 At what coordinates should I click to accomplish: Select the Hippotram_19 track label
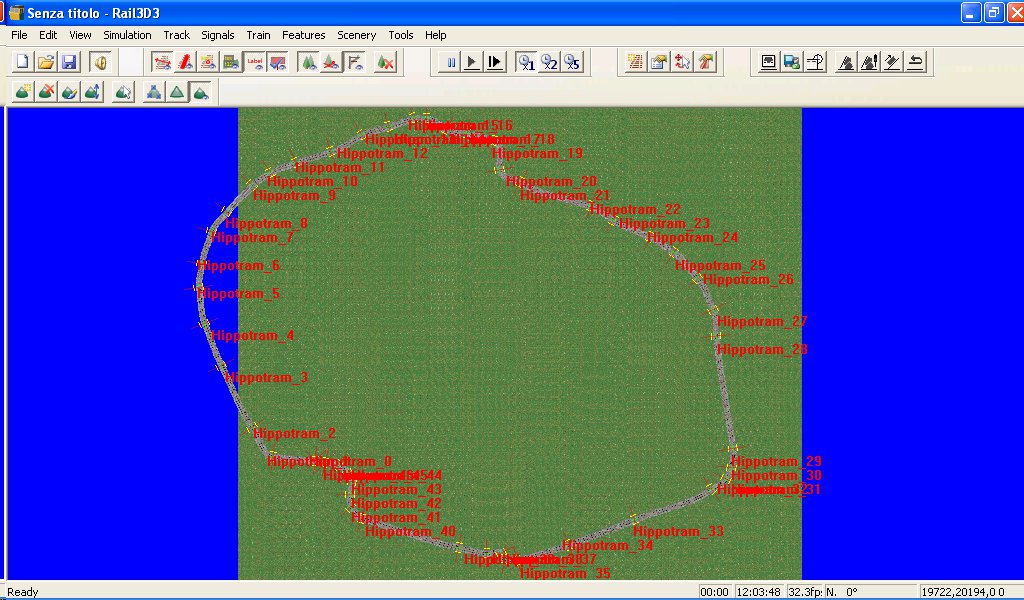tap(537, 153)
